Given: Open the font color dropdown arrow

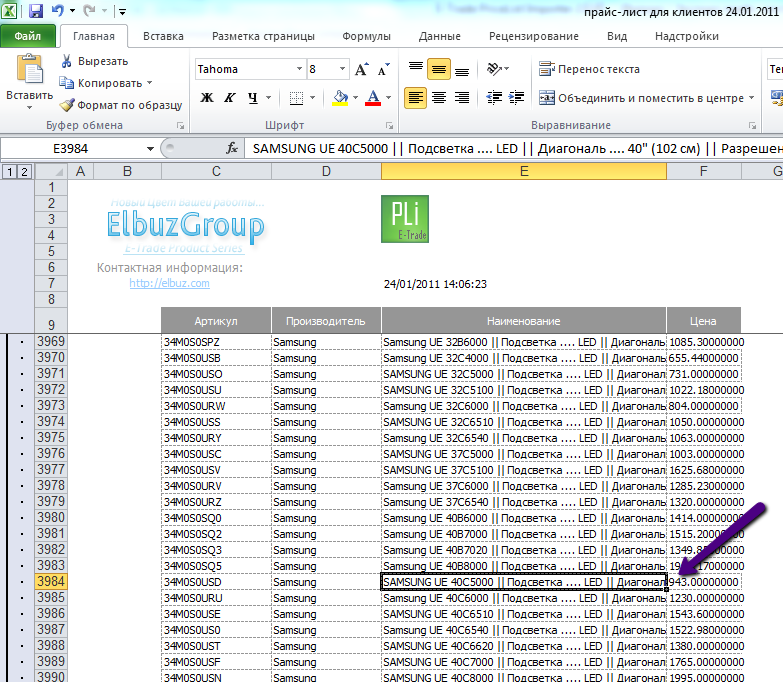Looking at the screenshot, I should pyautogui.click(x=389, y=98).
